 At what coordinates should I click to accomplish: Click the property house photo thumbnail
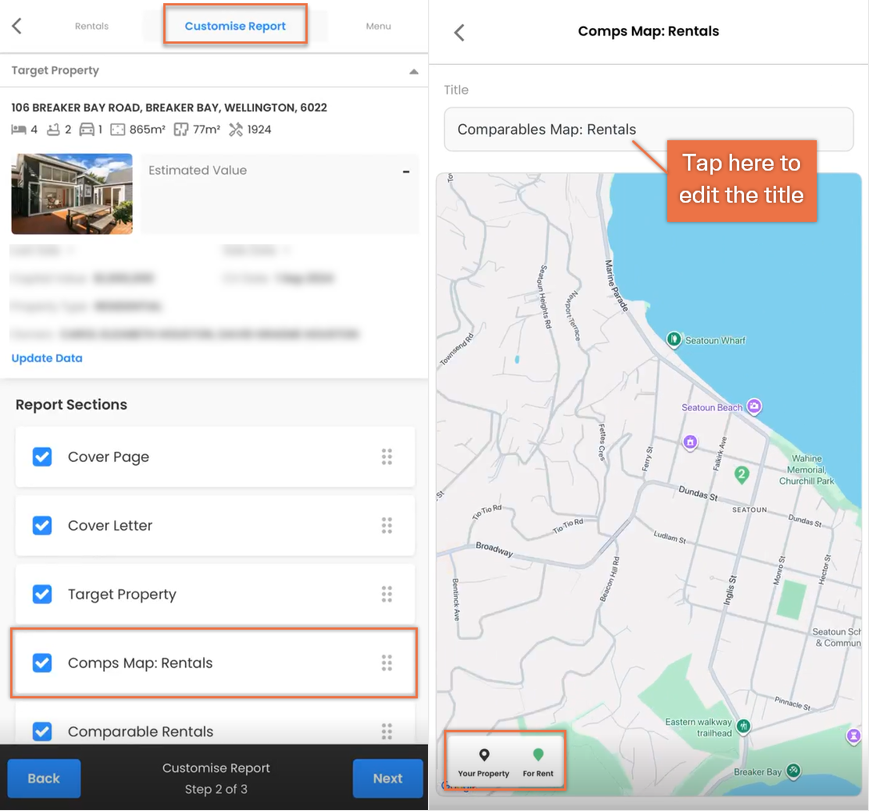72,194
